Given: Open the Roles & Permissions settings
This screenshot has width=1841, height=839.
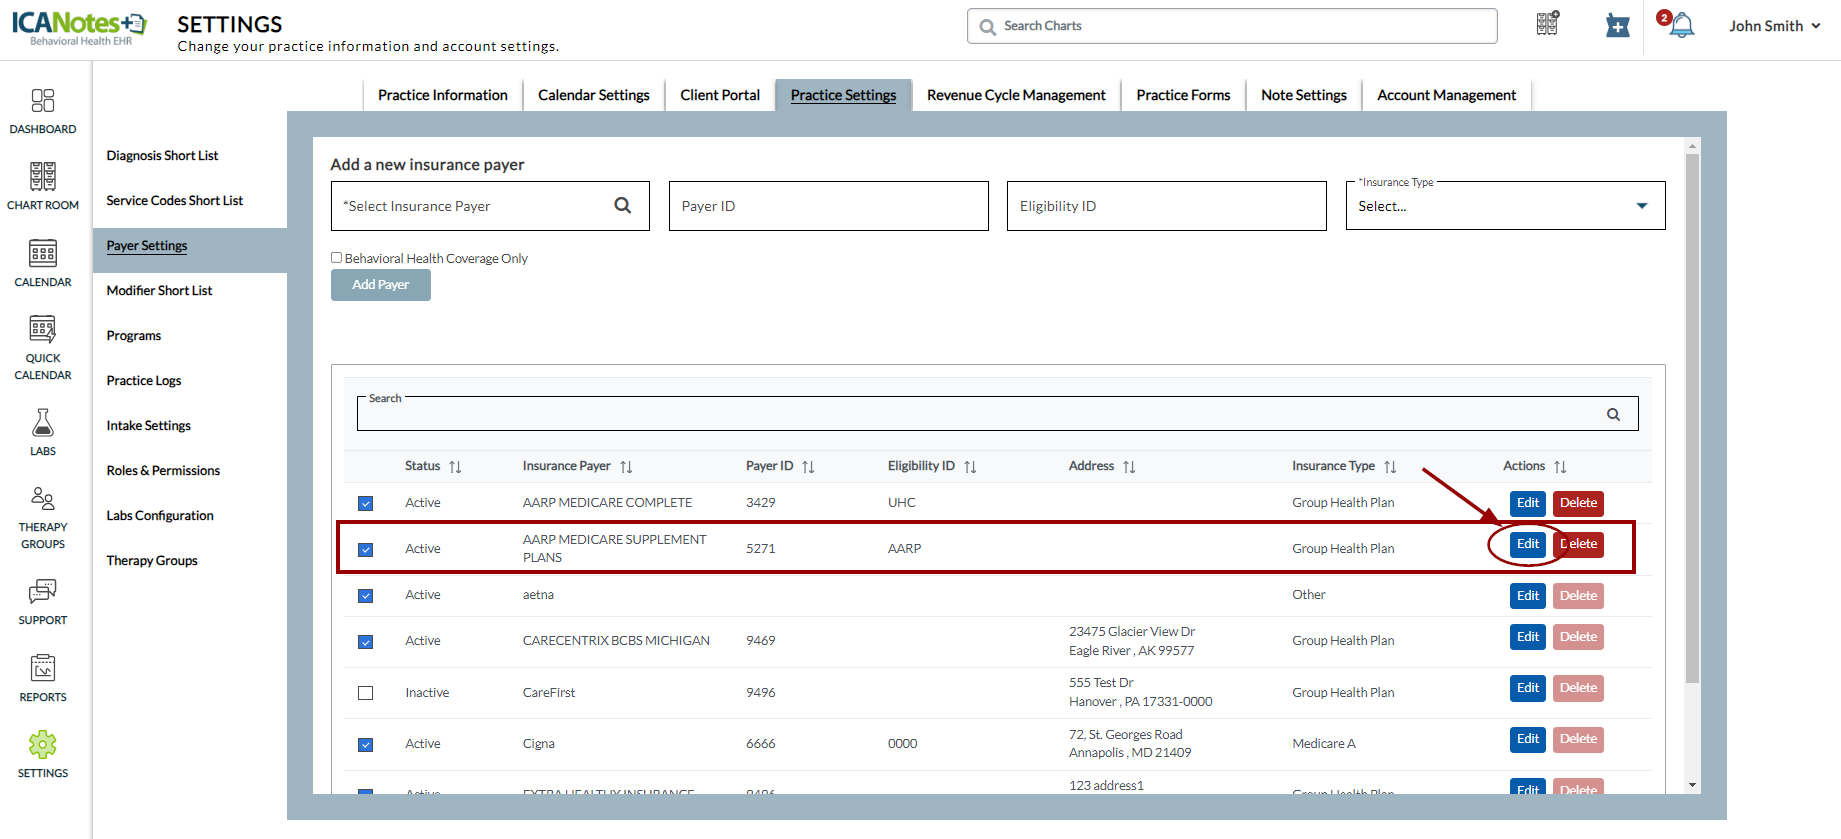Looking at the screenshot, I should coord(163,471).
